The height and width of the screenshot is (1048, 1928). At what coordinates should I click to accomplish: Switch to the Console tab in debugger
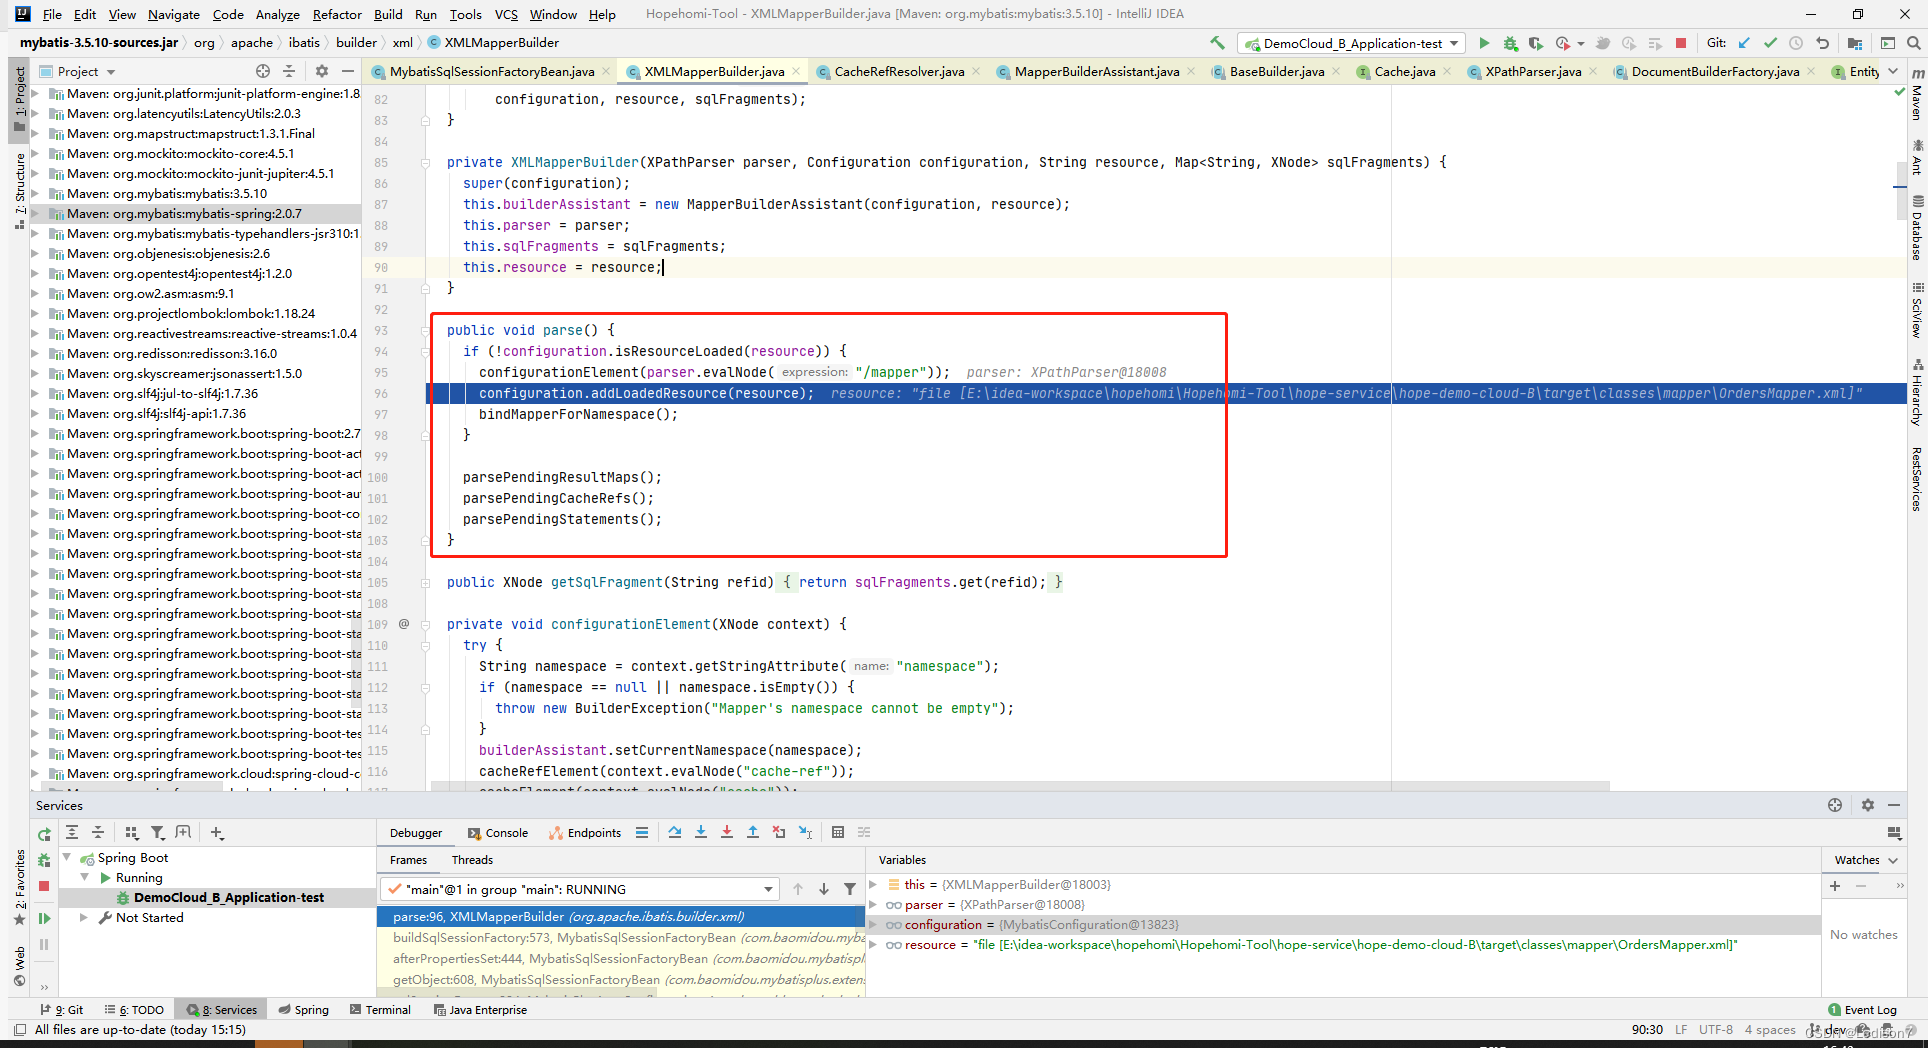(497, 833)
